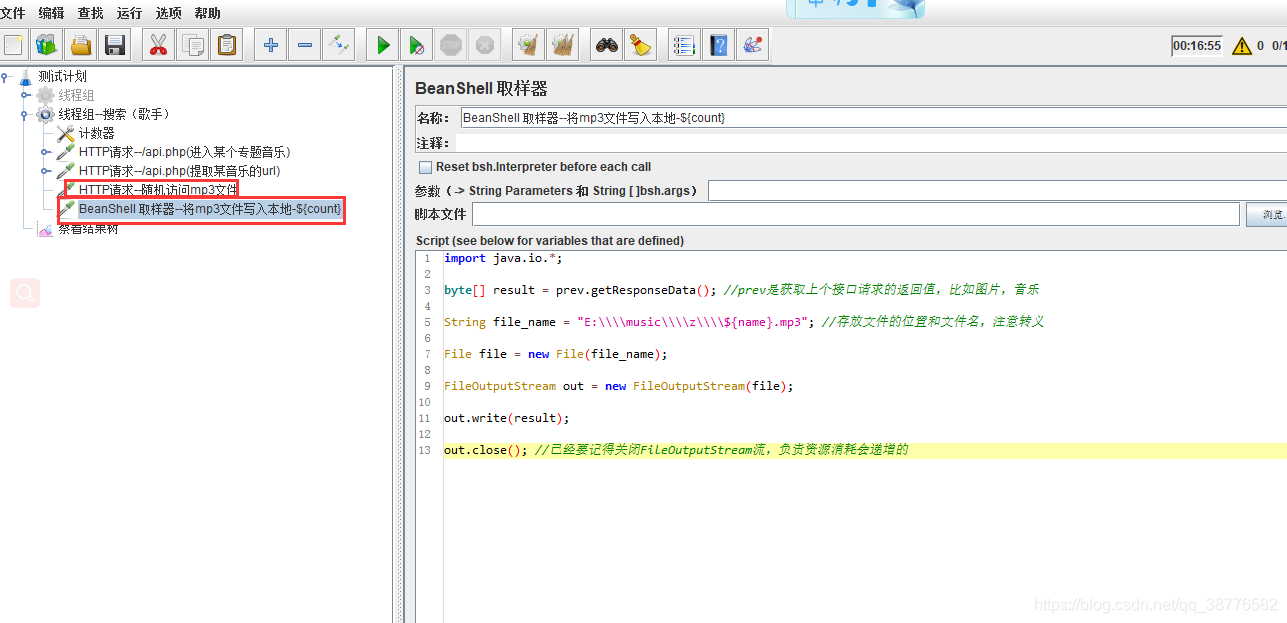Expand the disabled 线程组 node handle

(x=26, y=95)
